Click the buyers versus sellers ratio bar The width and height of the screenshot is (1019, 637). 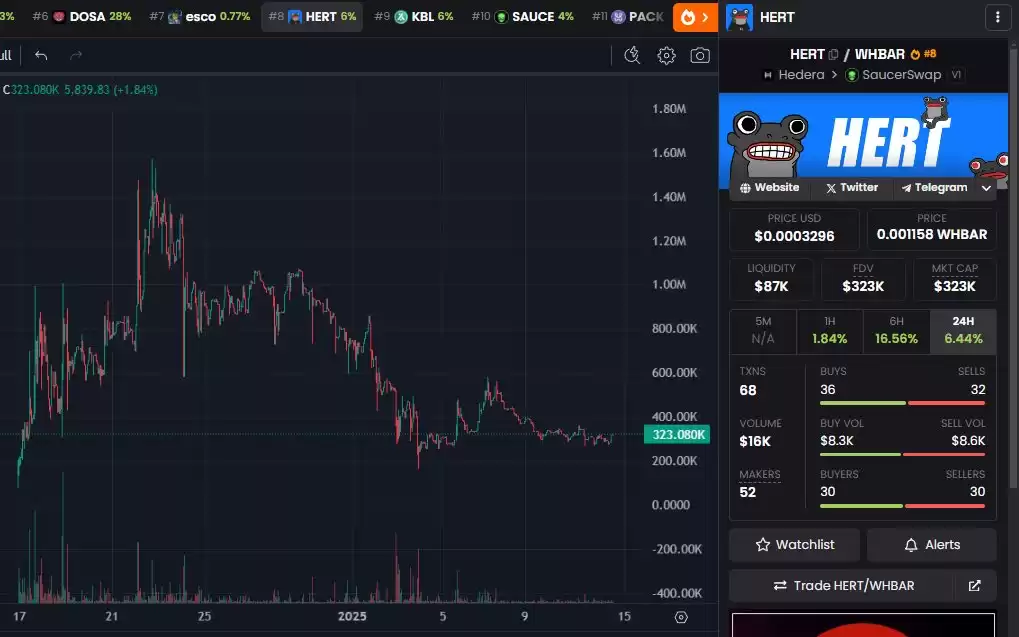click(x=903, y=506)
